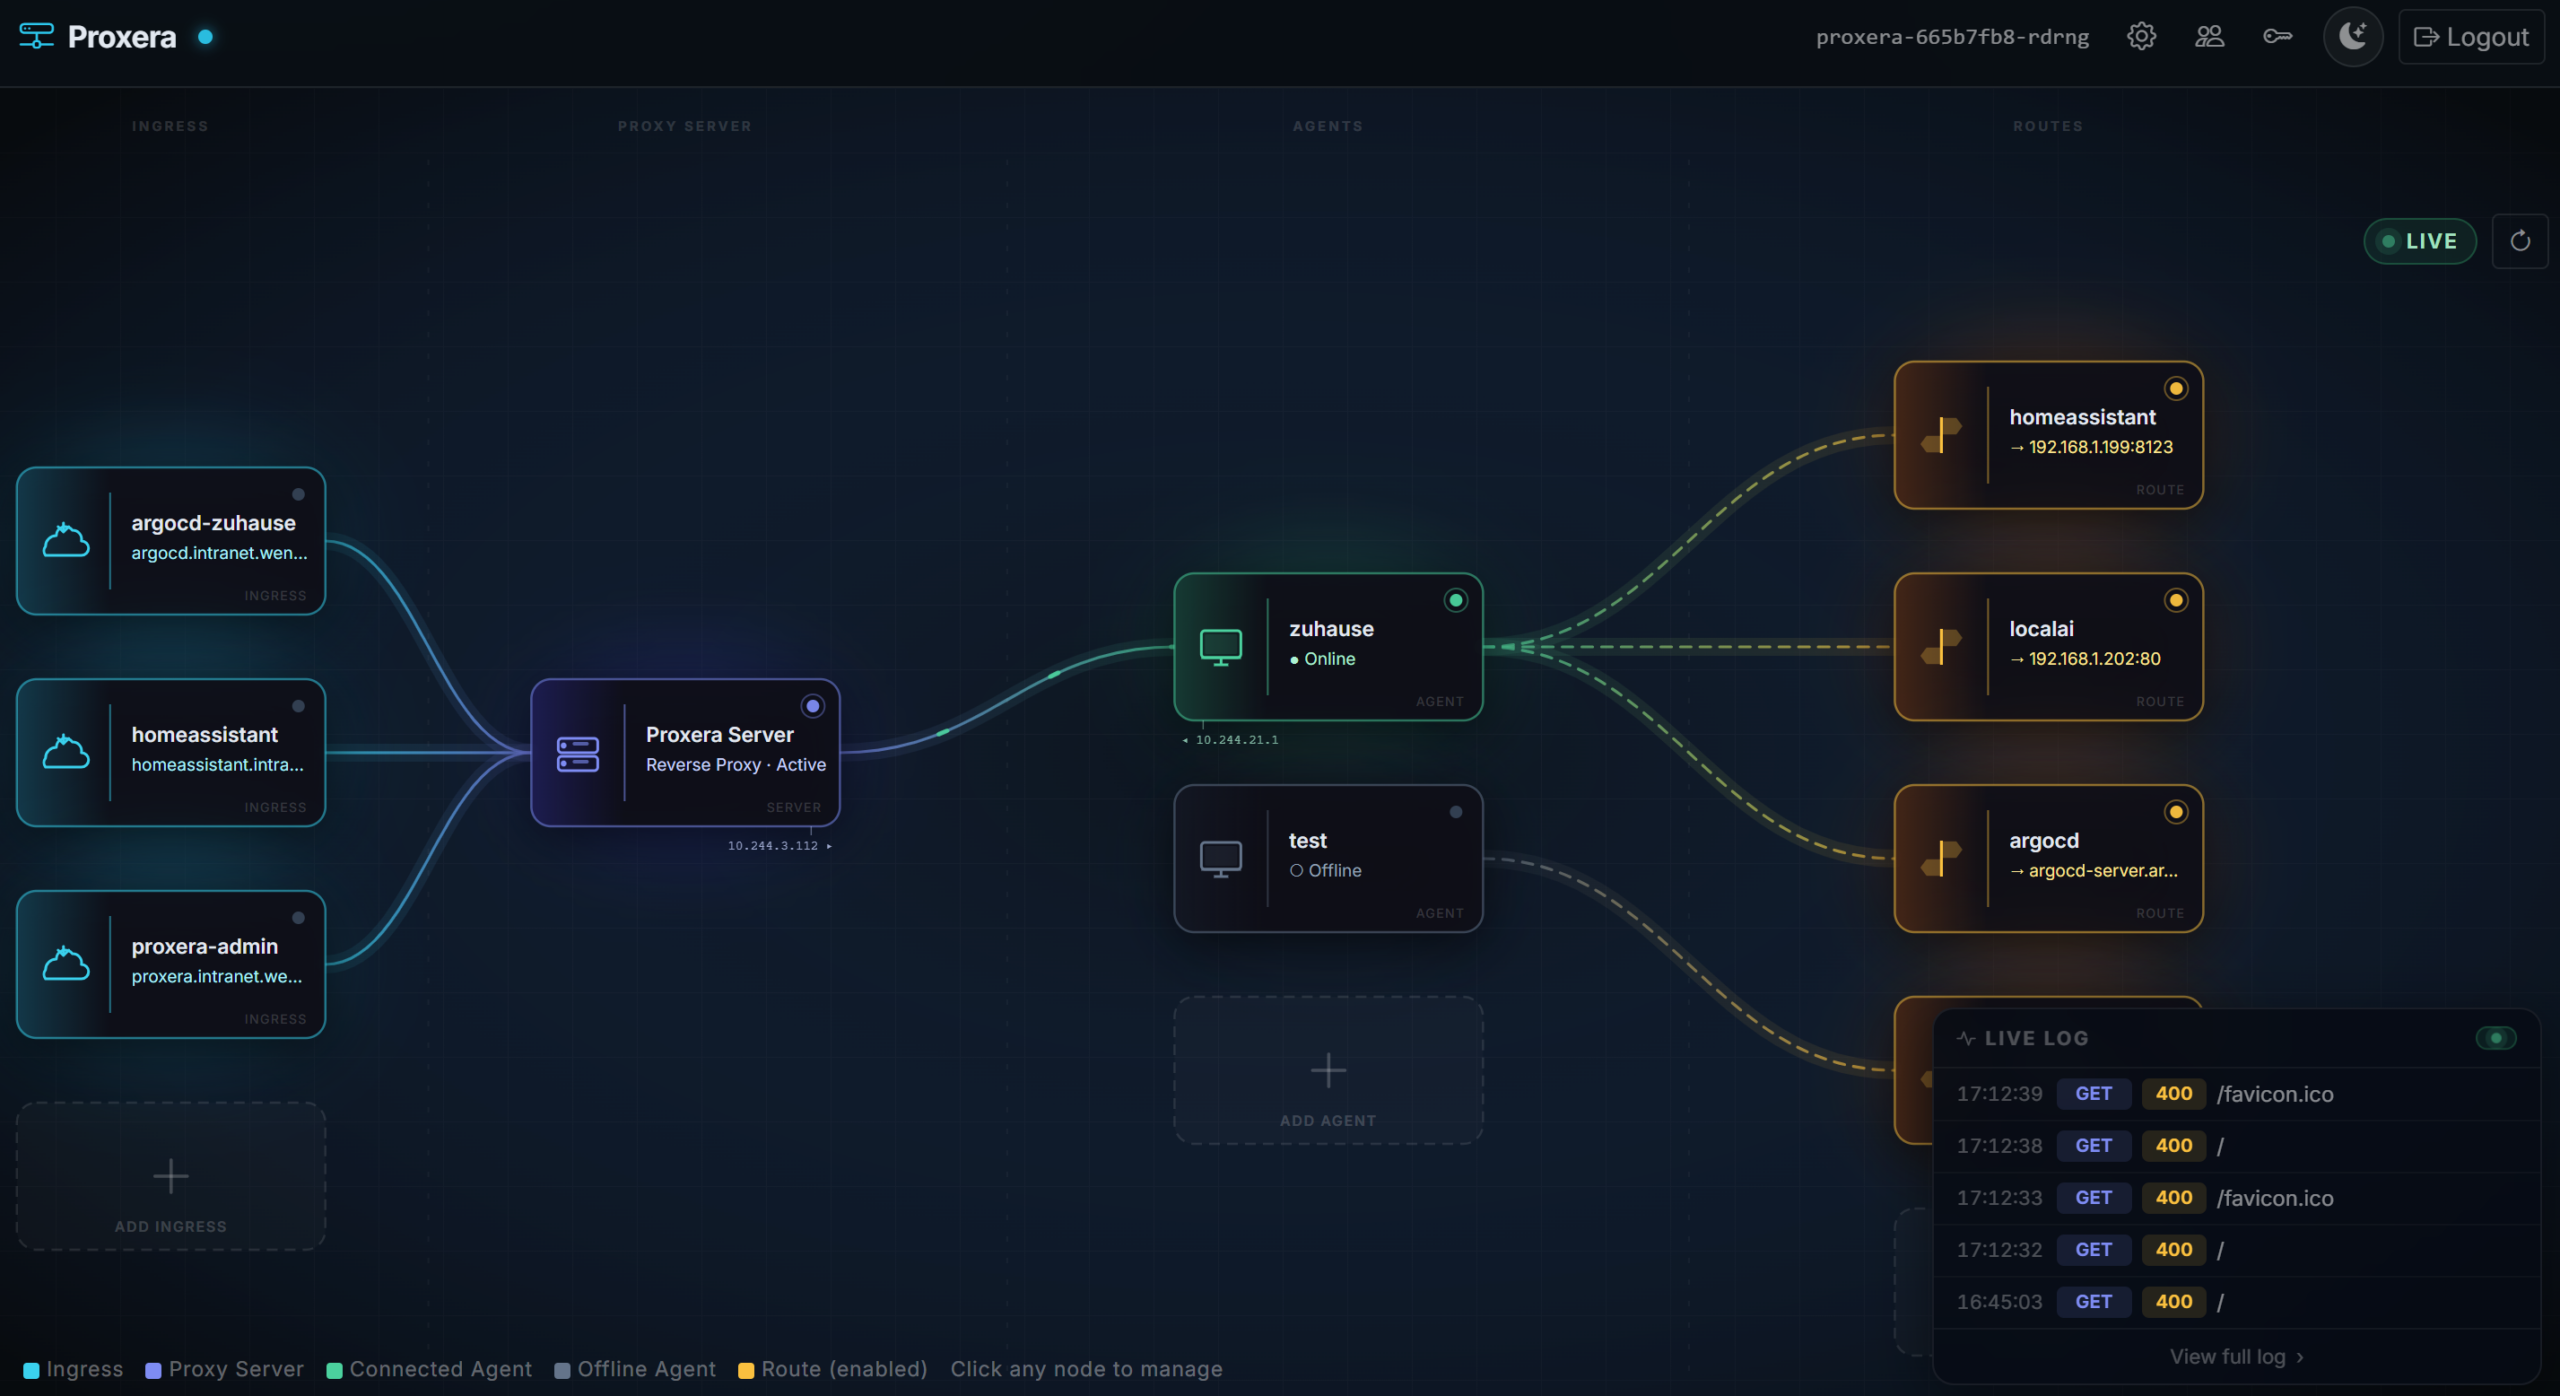Click the Live Log pulse icon
The width and height of the screenshot is (2560, 1396).
pyautogui.click(x=1966, y=1038)
